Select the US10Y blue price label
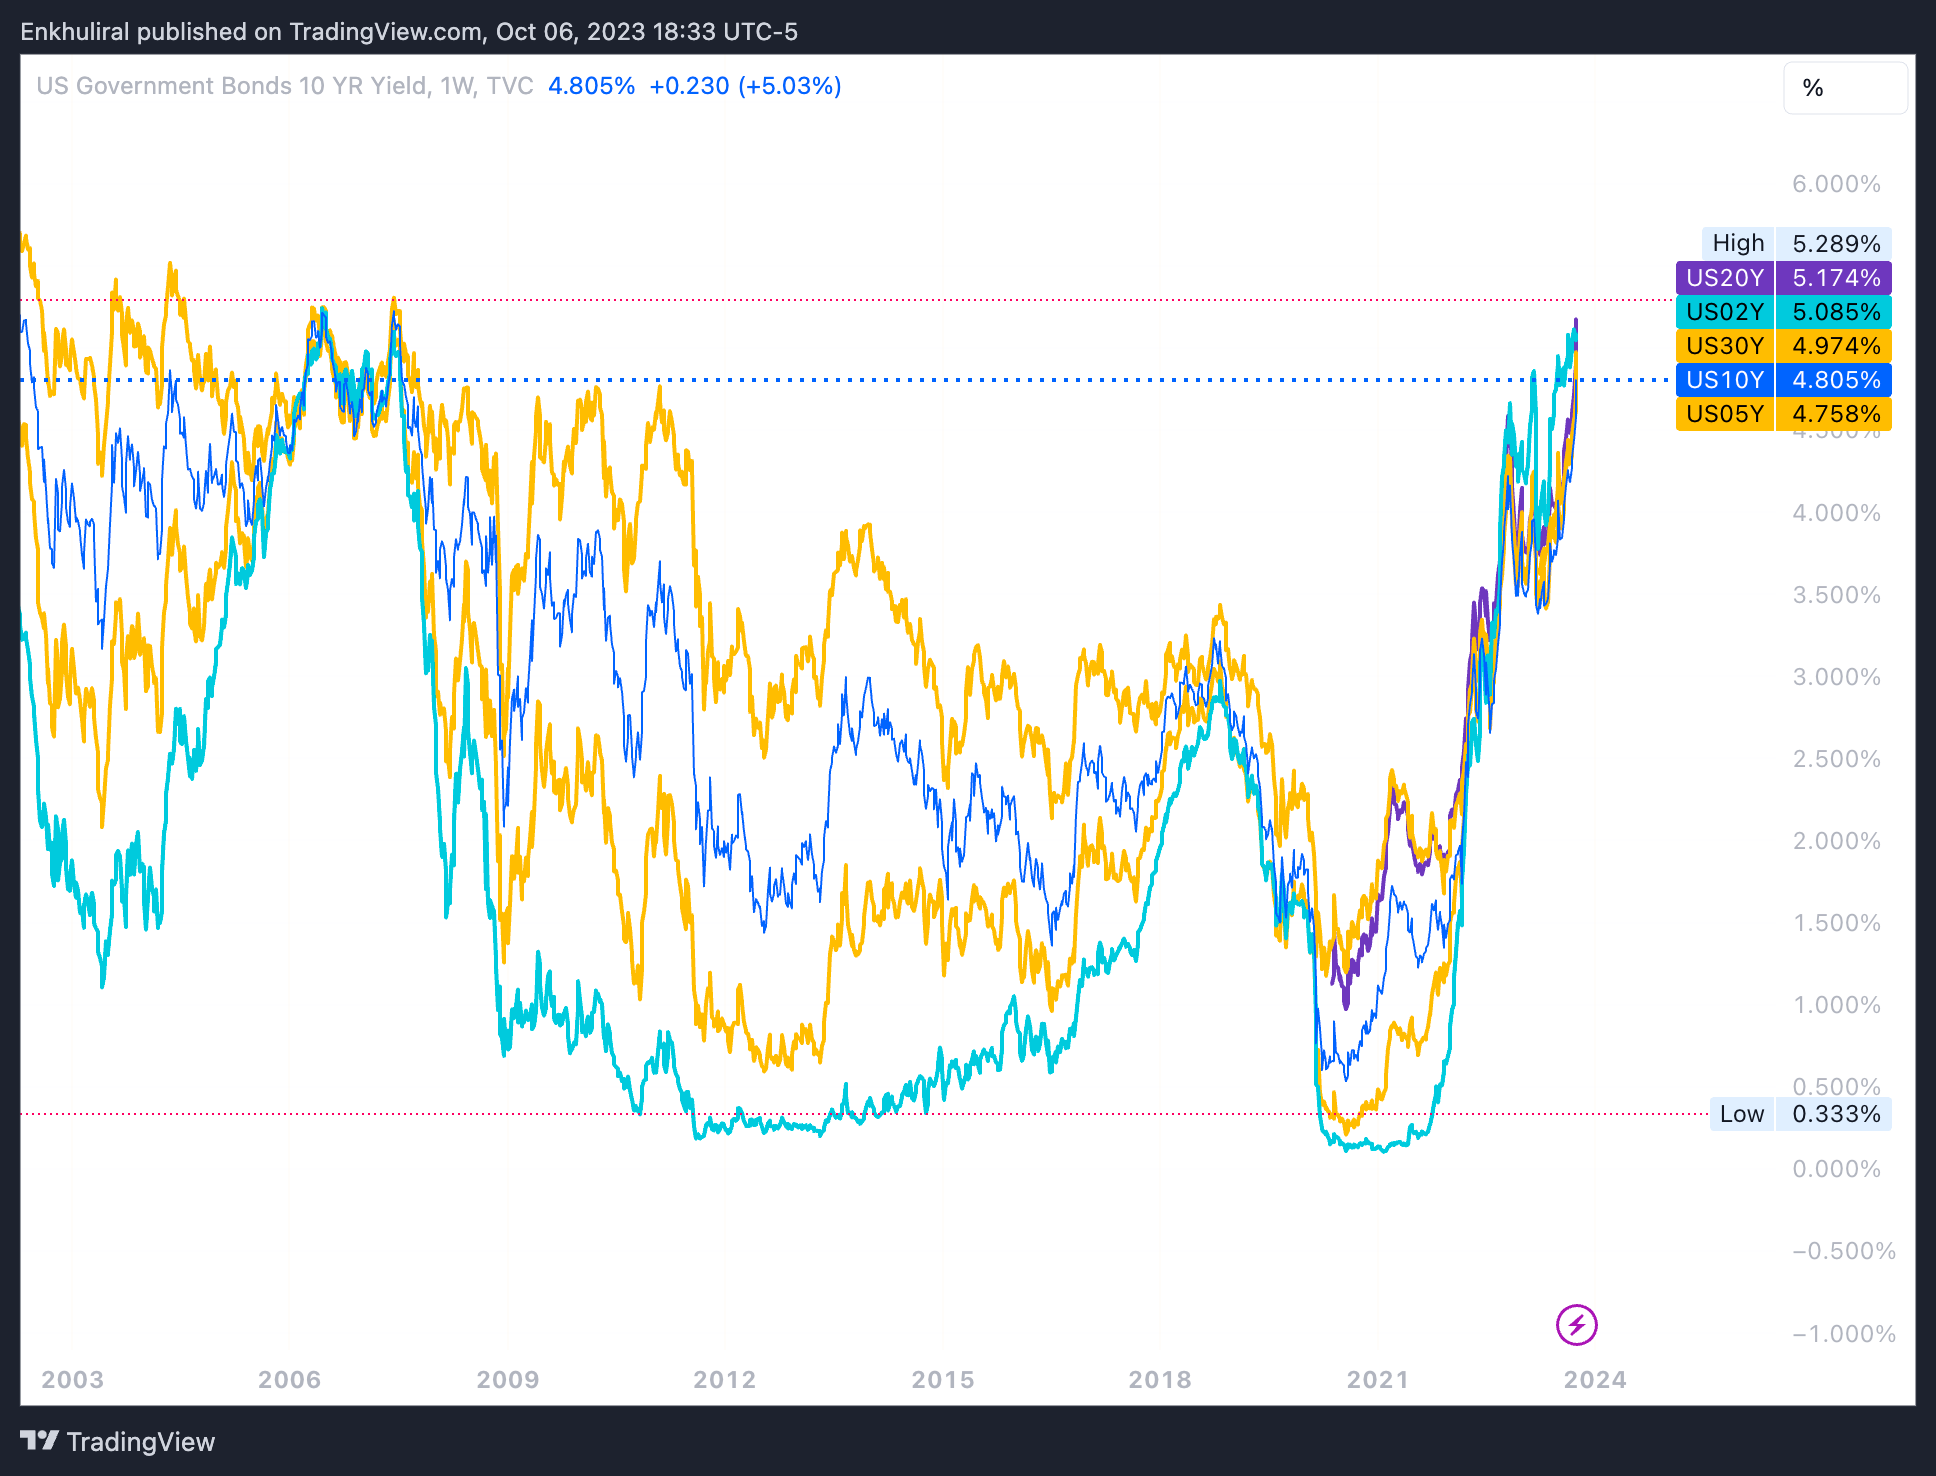This screenshot has width=1936, height=1476. click(x=1783, y=380)
